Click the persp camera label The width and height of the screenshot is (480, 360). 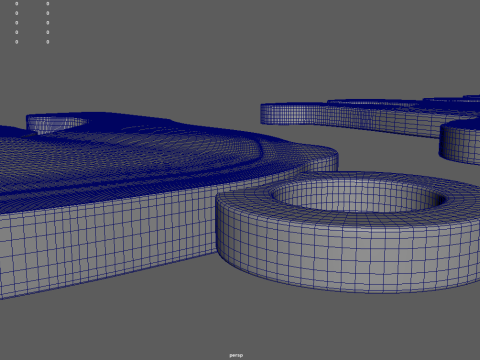coord(236,355)
